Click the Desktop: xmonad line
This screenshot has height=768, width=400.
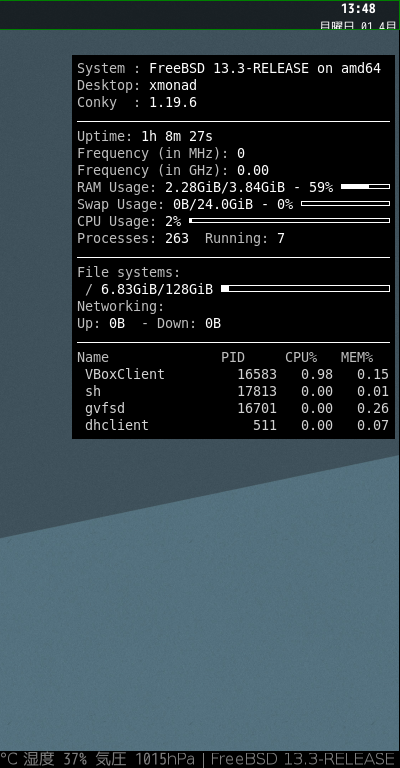pos(137,86)
